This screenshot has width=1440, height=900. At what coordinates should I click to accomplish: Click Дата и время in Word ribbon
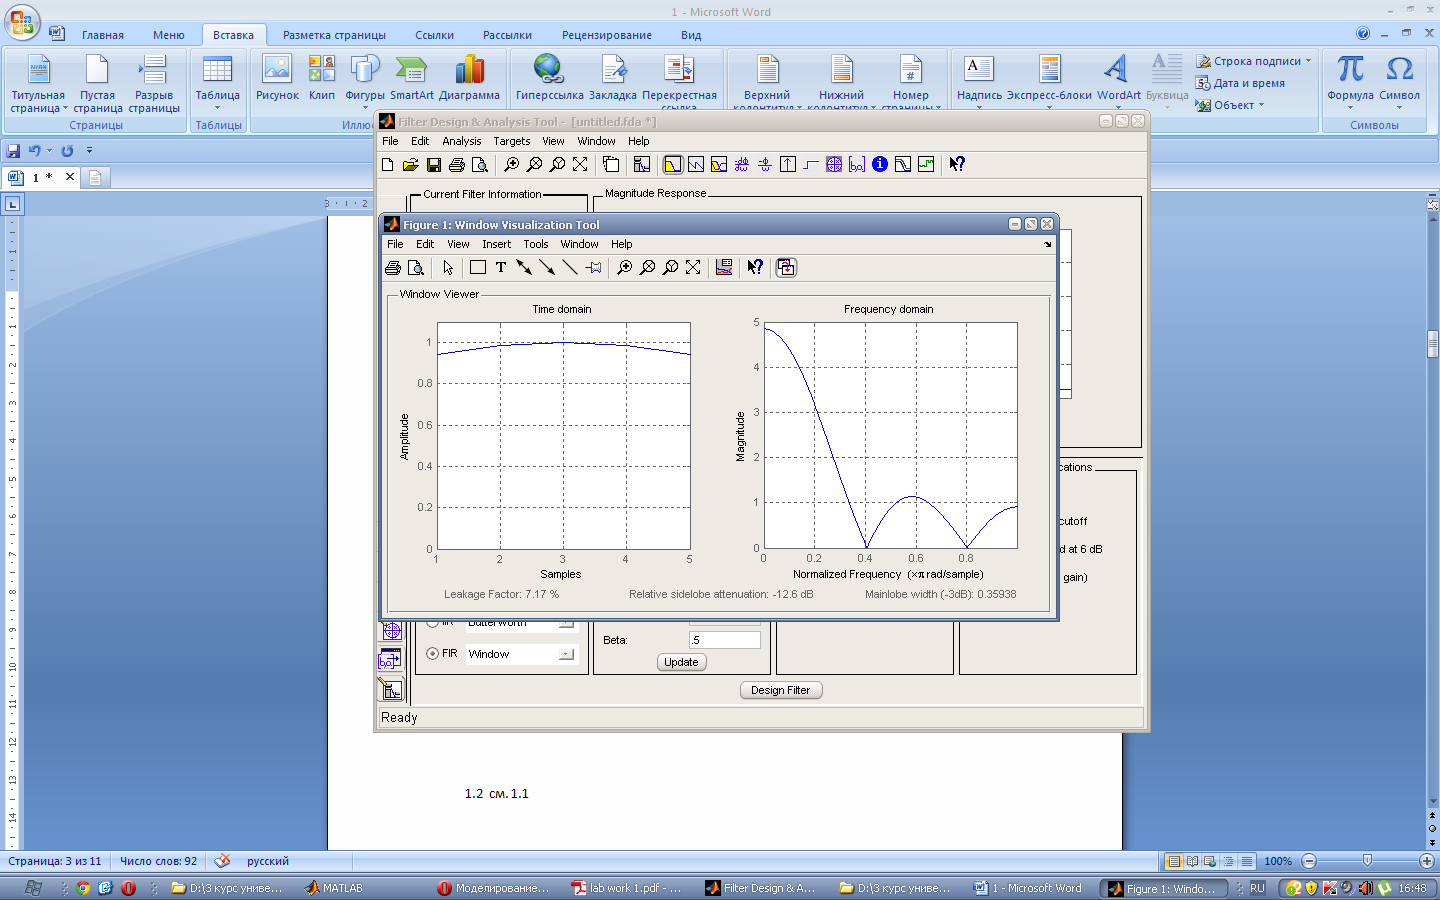(x=1240, y=83)
